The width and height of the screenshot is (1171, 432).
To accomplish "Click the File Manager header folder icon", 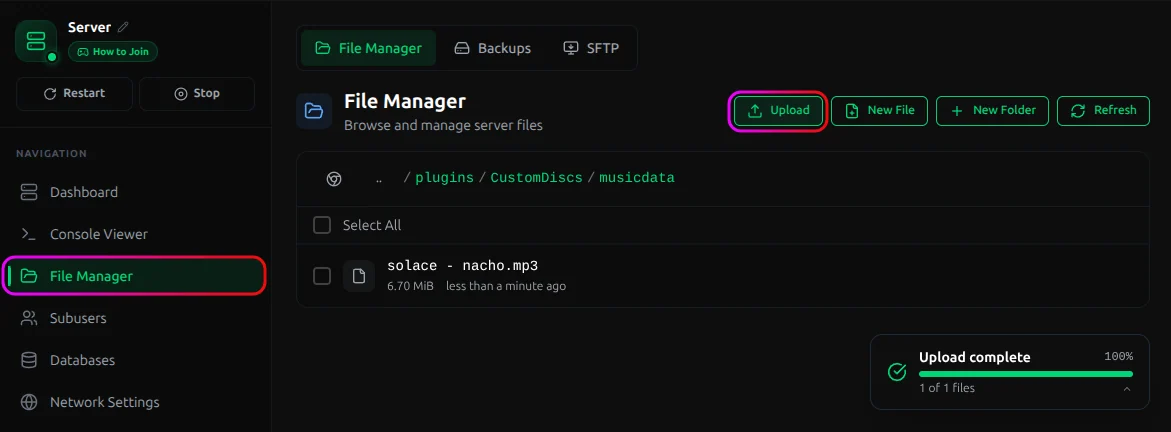I will pyautogui.click(x=314, y=111).
